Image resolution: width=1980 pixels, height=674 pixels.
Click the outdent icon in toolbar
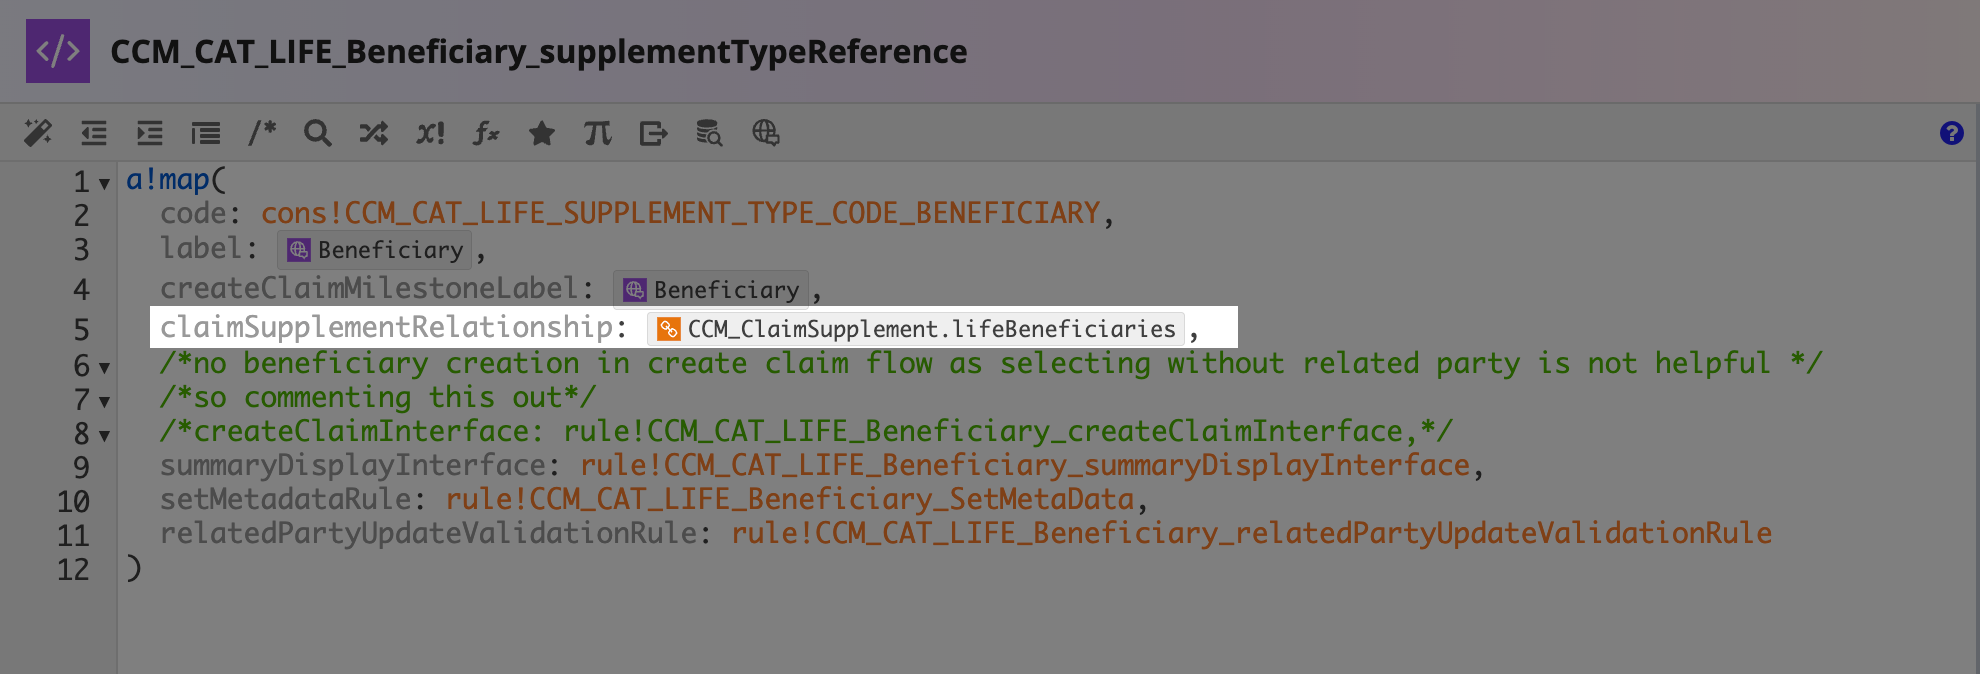94,133
